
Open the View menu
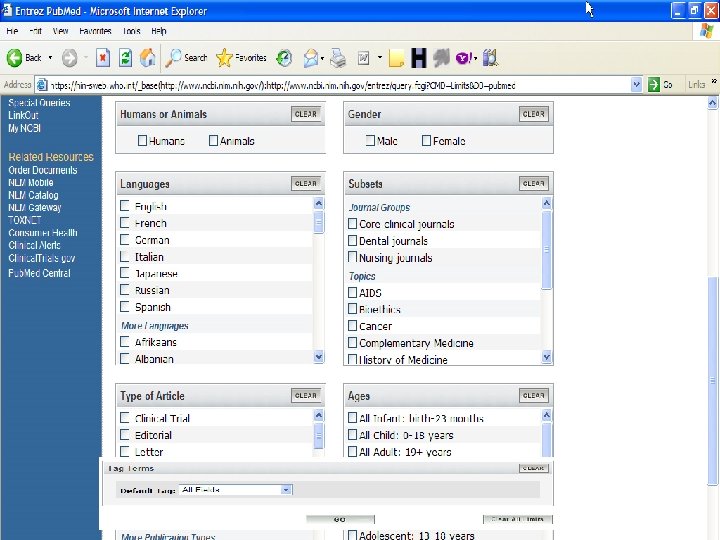coord(60,31)
